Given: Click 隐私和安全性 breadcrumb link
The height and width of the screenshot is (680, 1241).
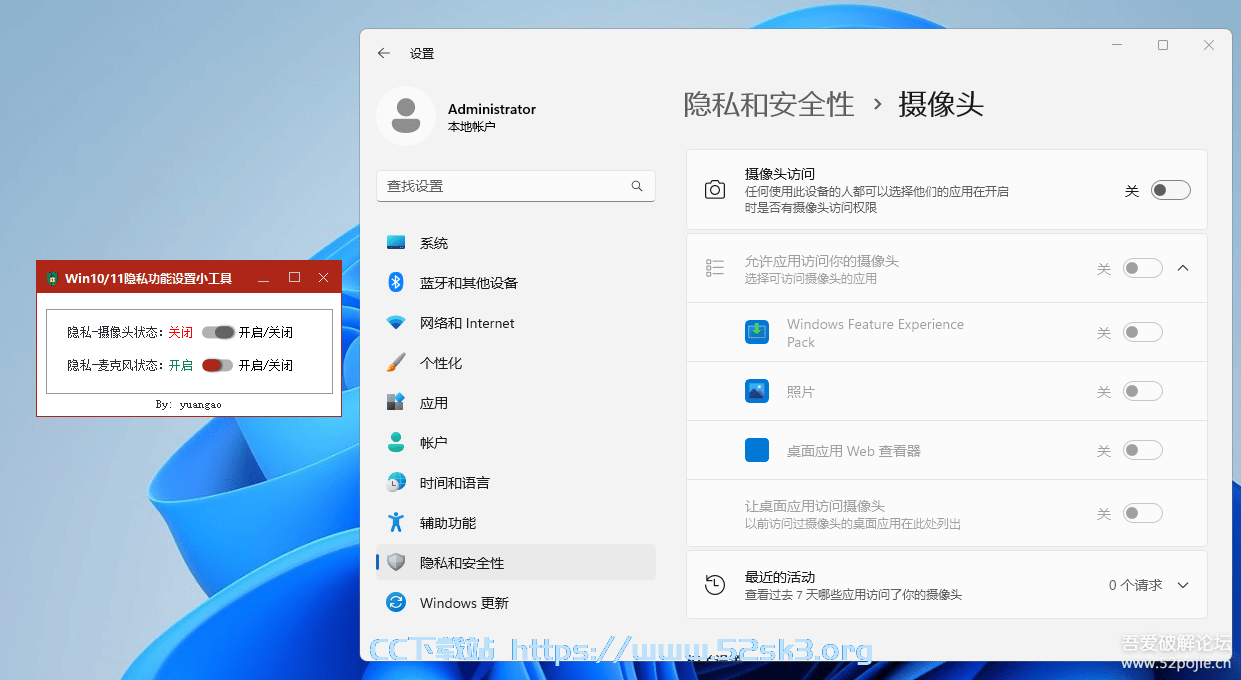Looking at the screenshot, I should tap(769, 104).
